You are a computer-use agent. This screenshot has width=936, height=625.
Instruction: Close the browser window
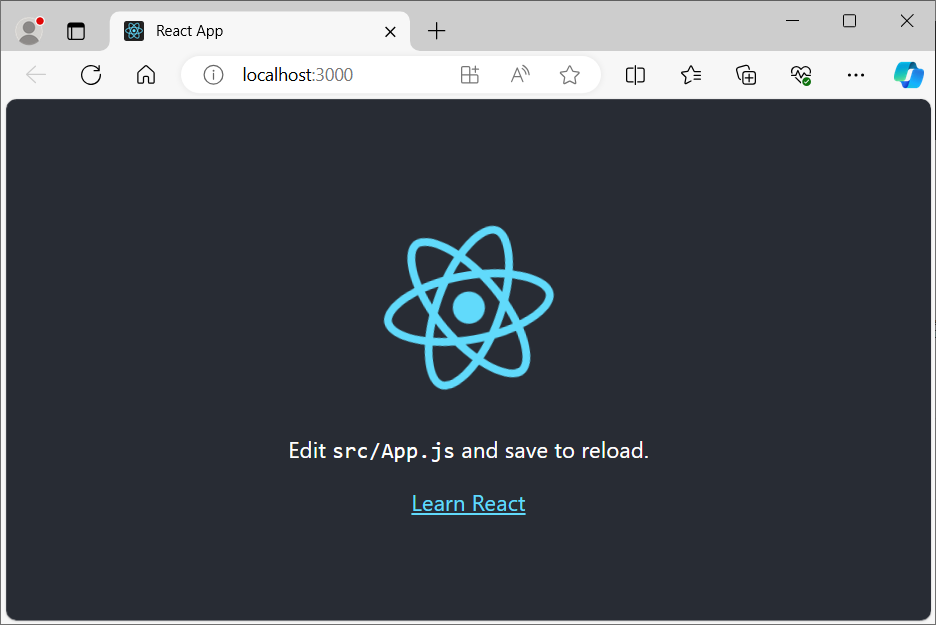click(x=907, y=21)
